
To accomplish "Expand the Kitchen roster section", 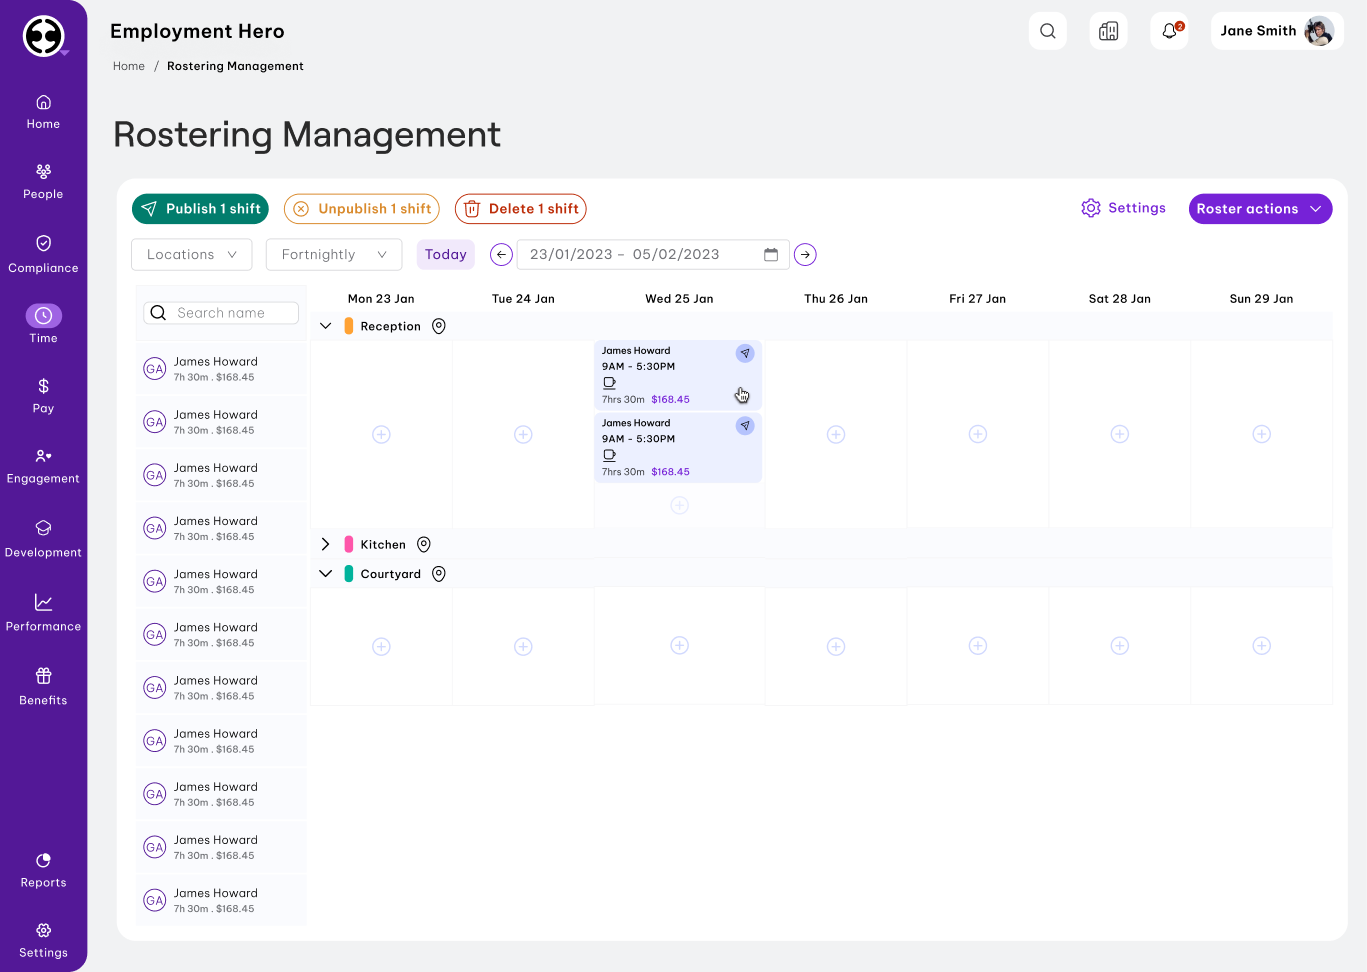I will tap(325, 545).
